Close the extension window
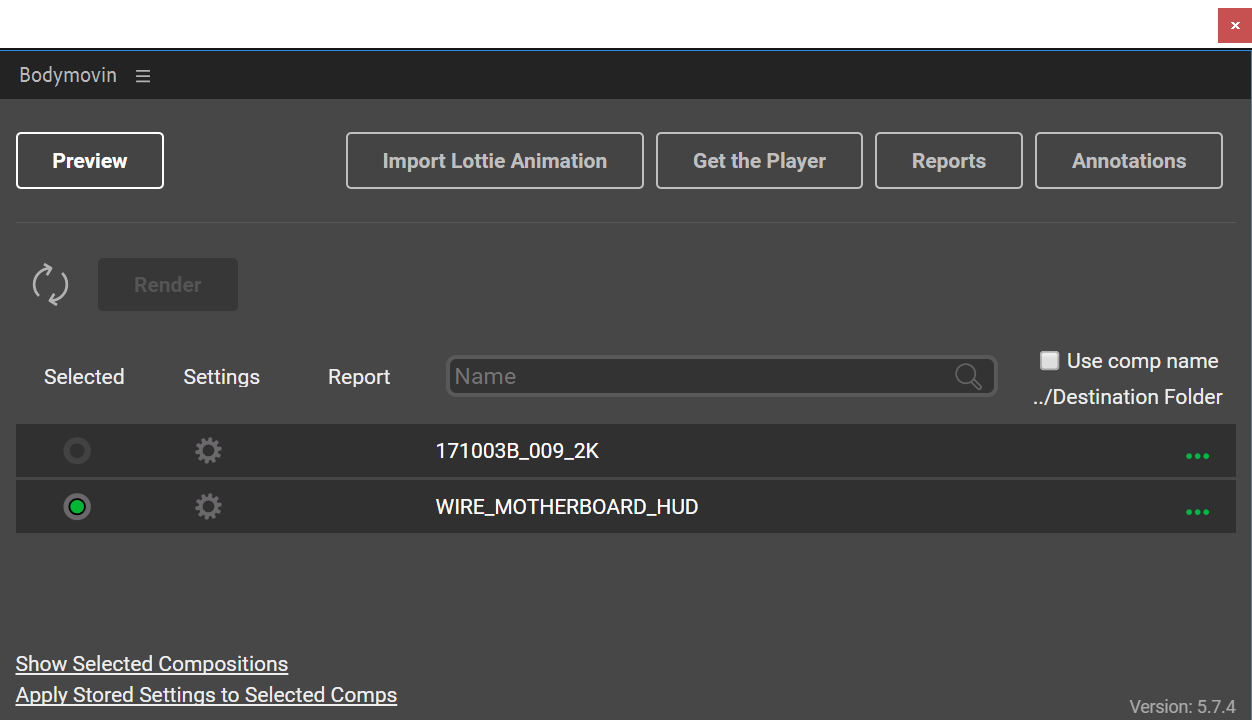Screen dimensions: 1252x720 point(1235,25)
